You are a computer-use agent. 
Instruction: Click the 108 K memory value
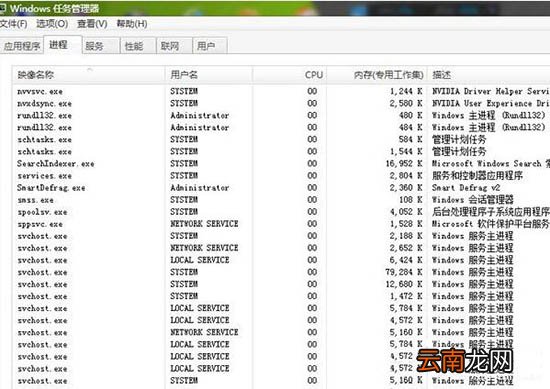411,200
